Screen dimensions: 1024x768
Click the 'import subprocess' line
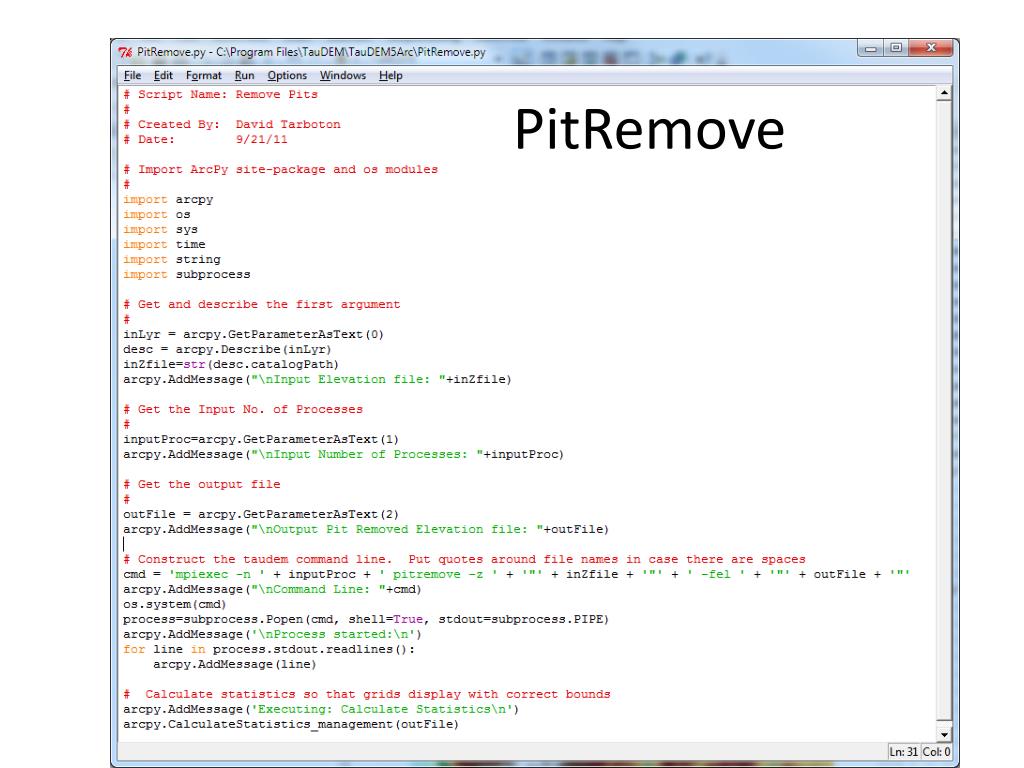(x=187, y=274)
